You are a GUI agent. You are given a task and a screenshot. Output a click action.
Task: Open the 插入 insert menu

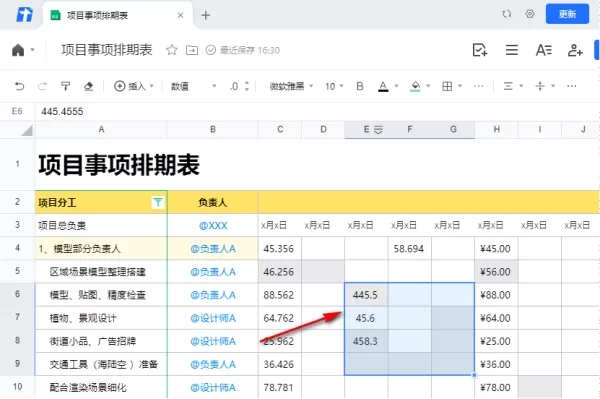tap(134, 86)
